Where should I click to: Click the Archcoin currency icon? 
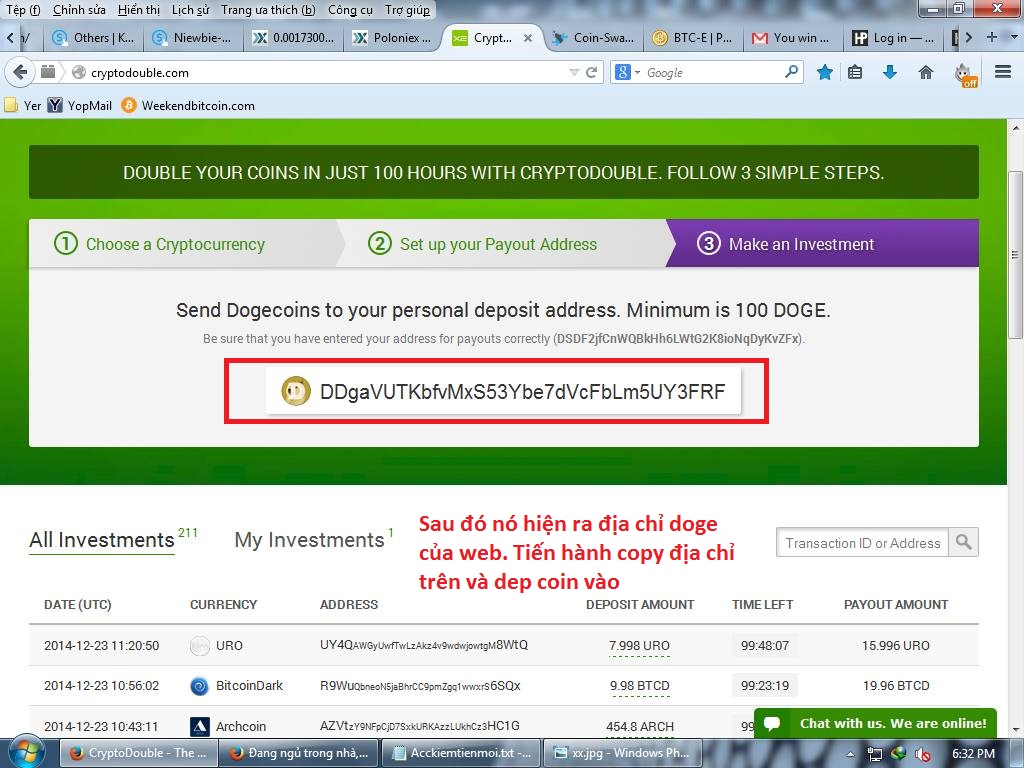199,726
